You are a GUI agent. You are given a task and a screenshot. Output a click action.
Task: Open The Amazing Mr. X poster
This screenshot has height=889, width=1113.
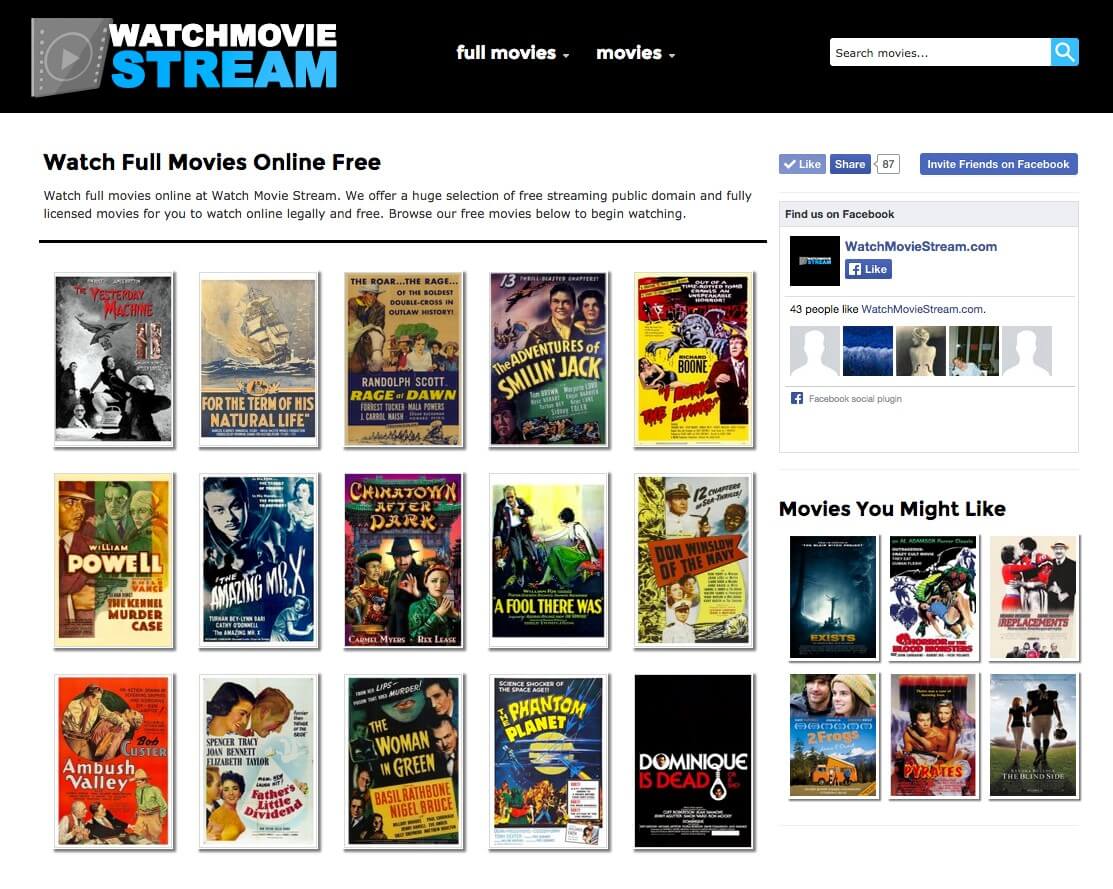(x=258, y=561)
